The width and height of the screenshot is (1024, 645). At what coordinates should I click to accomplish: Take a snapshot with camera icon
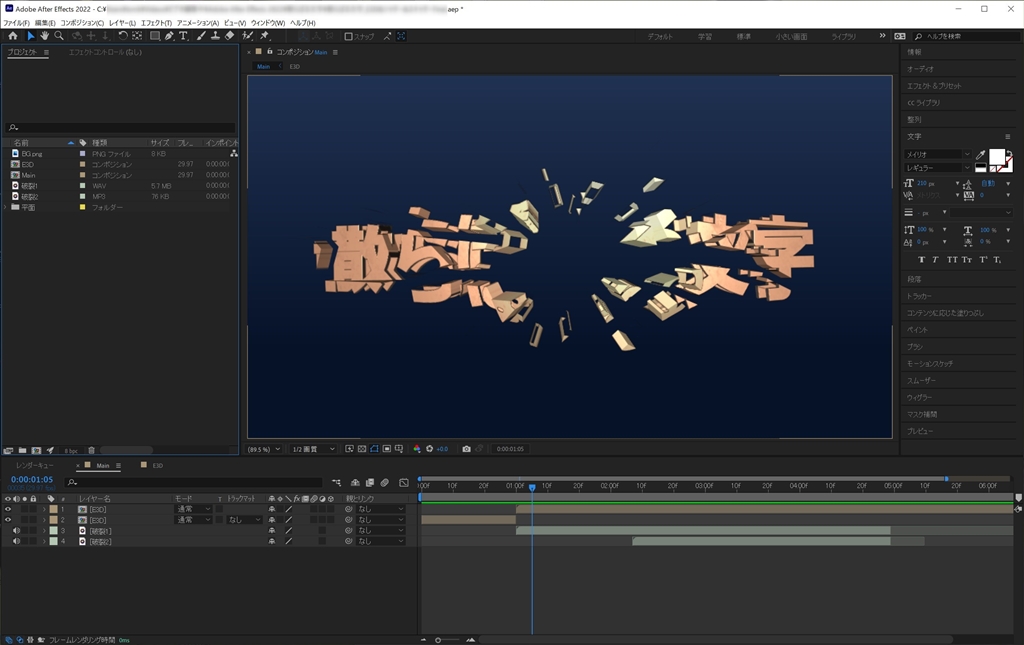[466, 449]
